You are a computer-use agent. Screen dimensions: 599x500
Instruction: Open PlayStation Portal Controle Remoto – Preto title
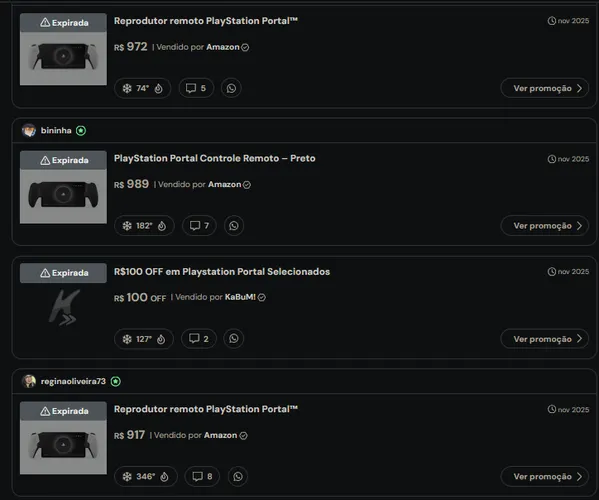tap(215, 158)
